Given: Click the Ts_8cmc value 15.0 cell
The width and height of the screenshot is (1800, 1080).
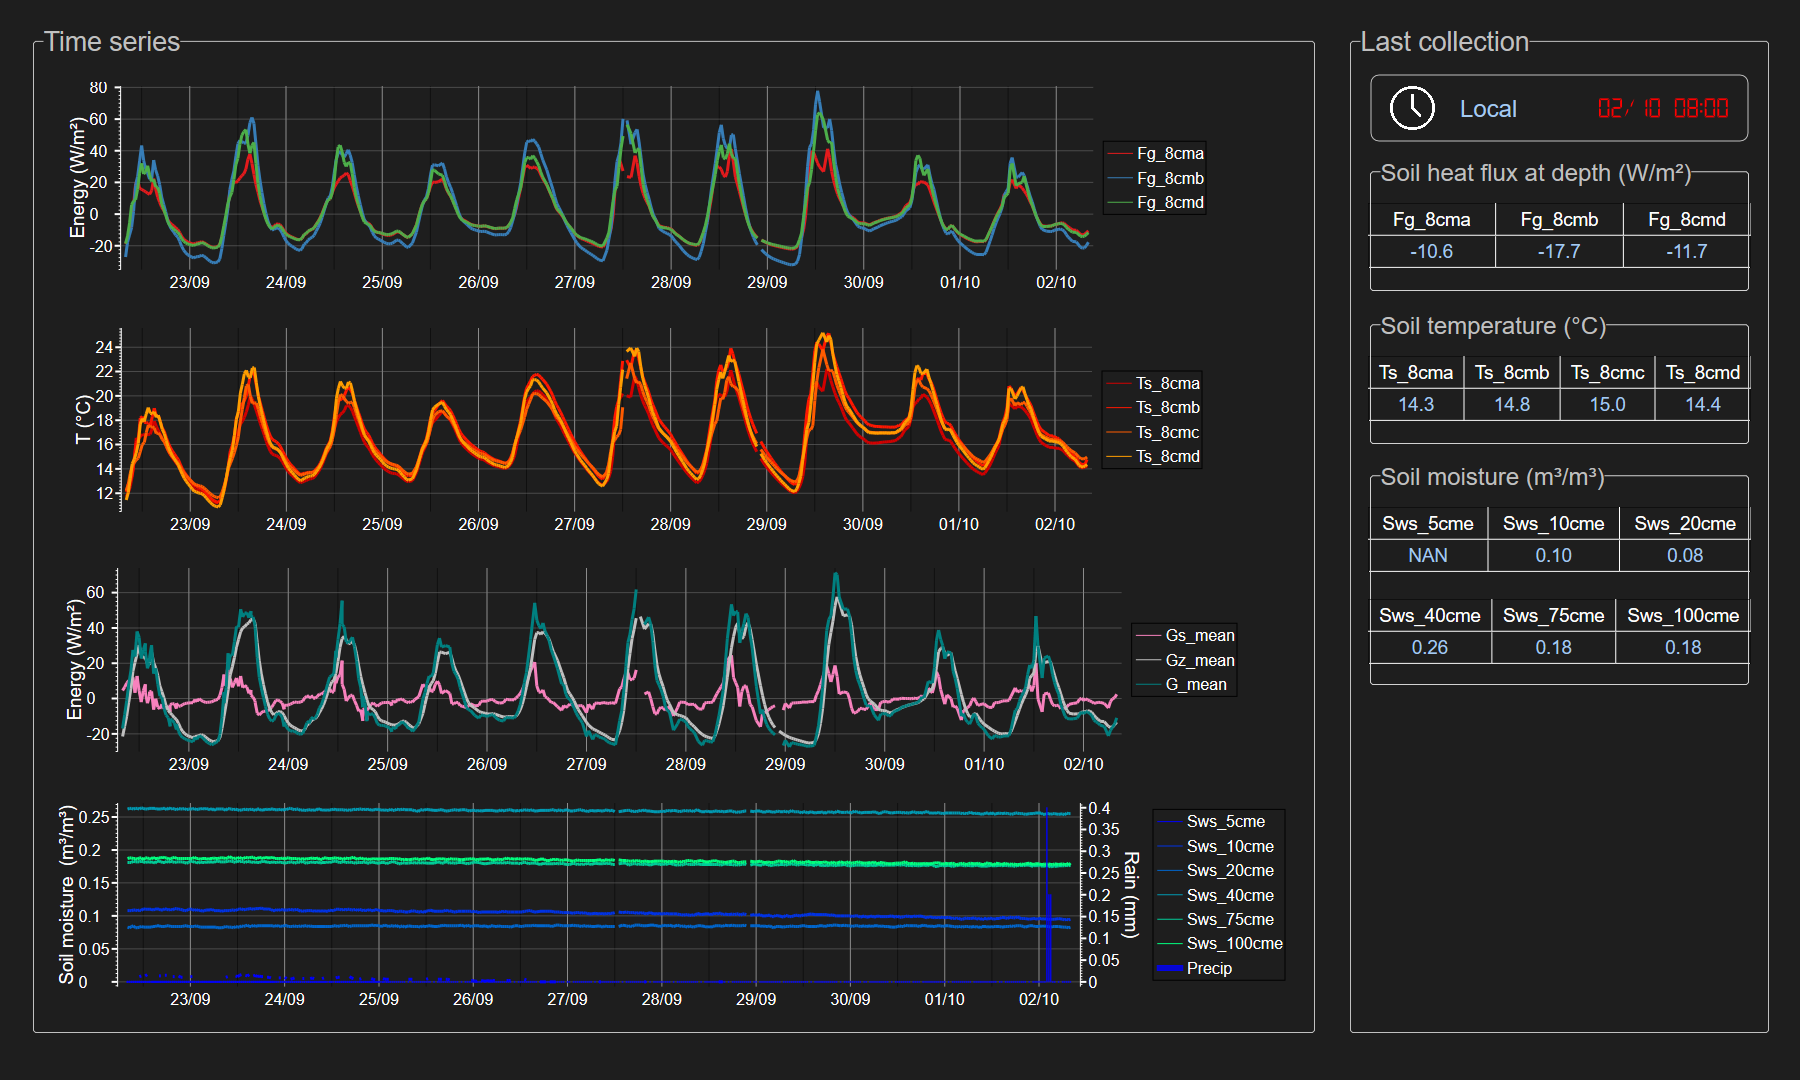Looking at the screenshot, I should pos(1607,405).
